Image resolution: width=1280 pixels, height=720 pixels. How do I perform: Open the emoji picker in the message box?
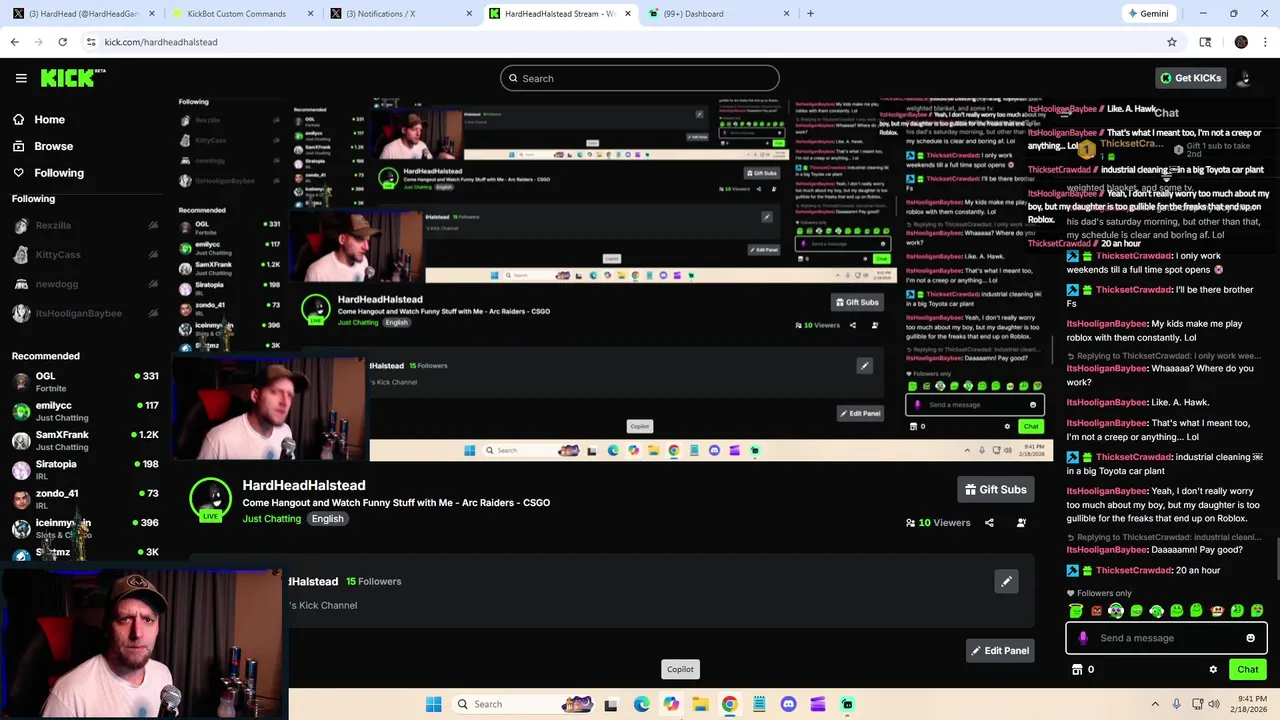point(1250,638)
